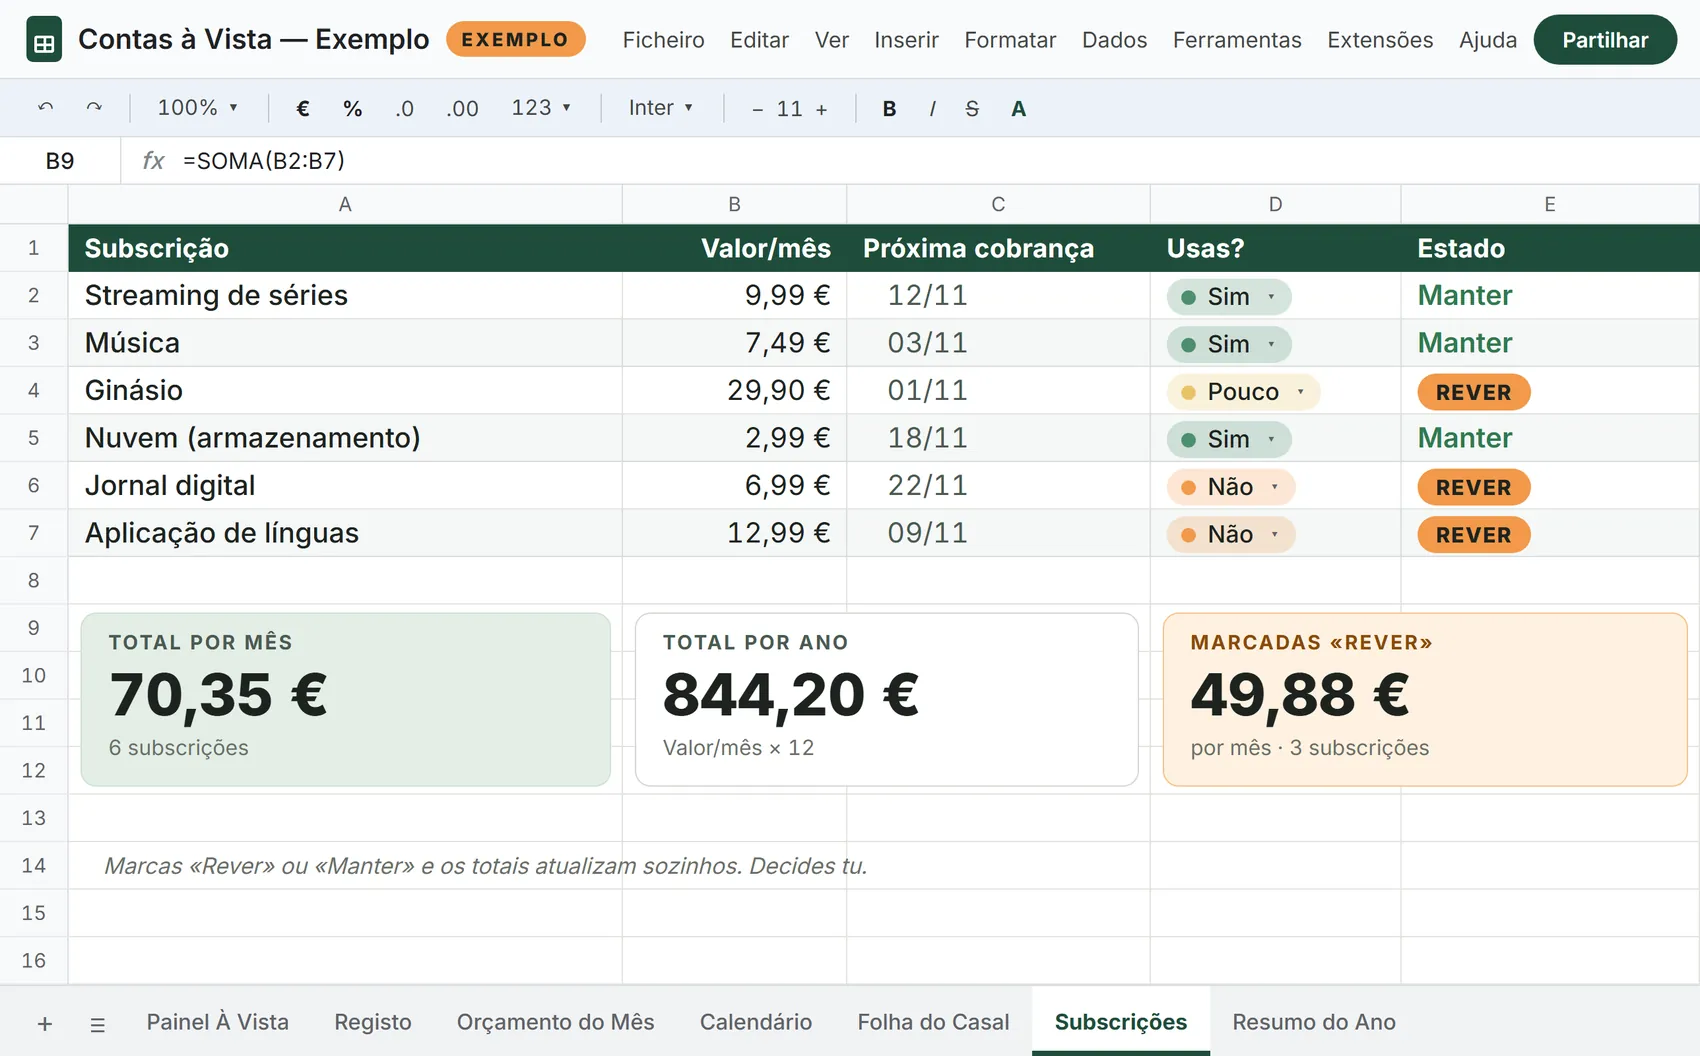Click the Partilhar button

[x=1605, y=40]
